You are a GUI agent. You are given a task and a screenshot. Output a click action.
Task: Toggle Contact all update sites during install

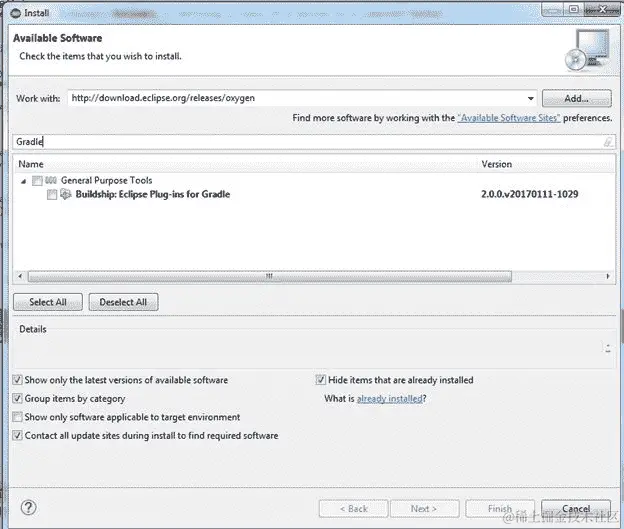(x=17, y=435)
